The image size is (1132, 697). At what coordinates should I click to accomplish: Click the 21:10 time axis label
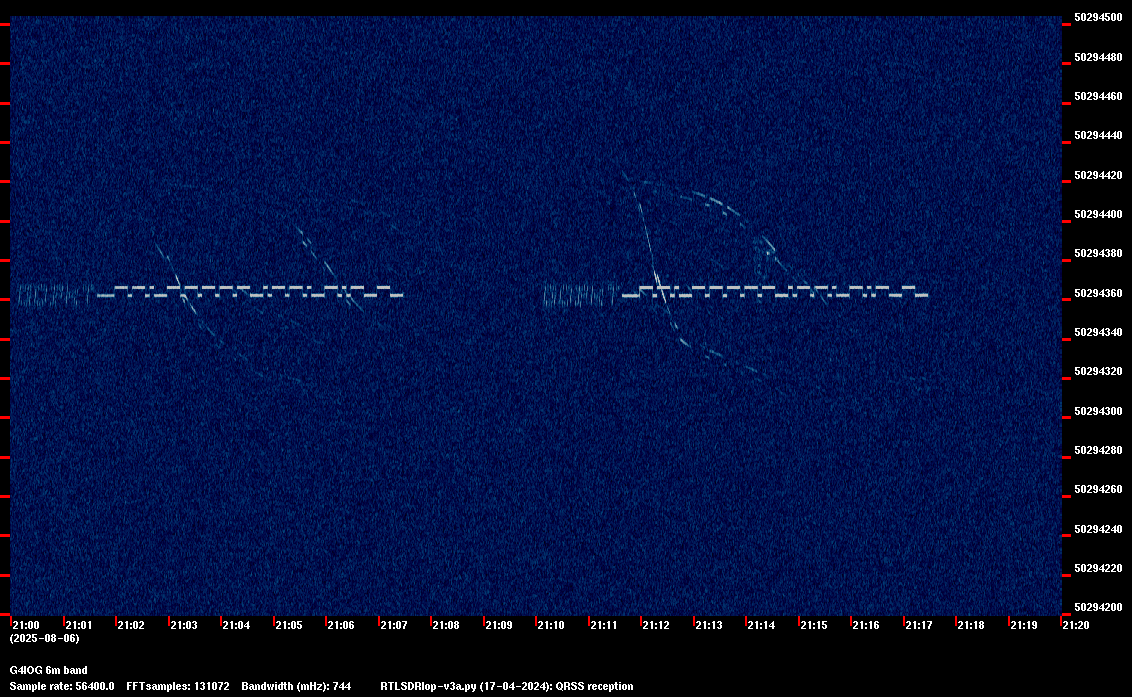[x=551, y=625]
